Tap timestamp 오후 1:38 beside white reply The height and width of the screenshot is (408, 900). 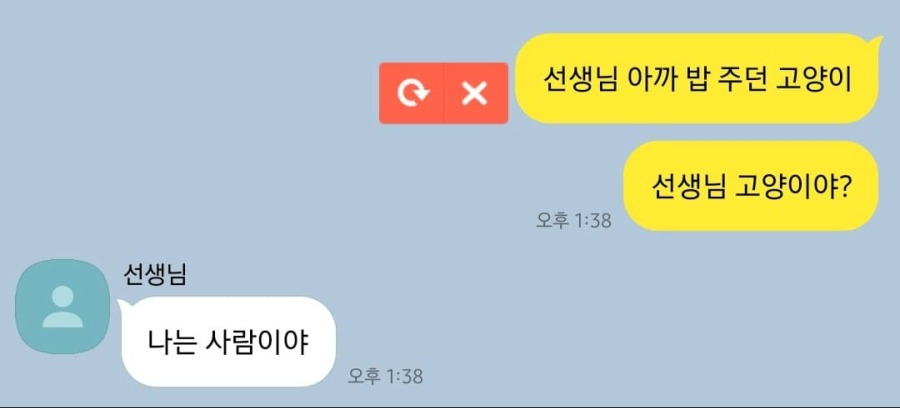point(385,376)
